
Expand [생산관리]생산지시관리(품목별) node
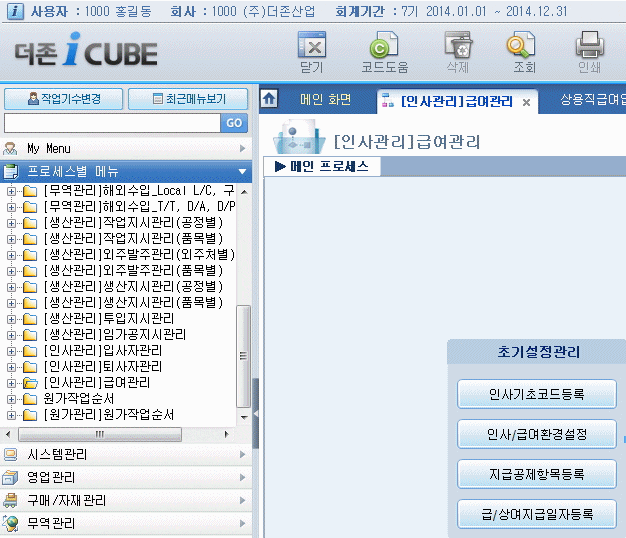pyautogui.click(x=11, y=303)
